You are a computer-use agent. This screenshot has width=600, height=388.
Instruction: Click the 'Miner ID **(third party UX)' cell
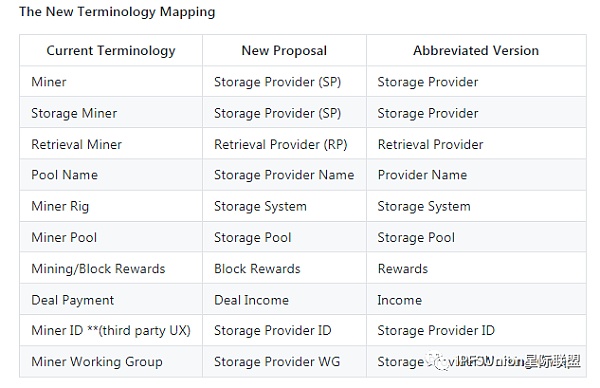pyautogui.click(x=111, y=330)
